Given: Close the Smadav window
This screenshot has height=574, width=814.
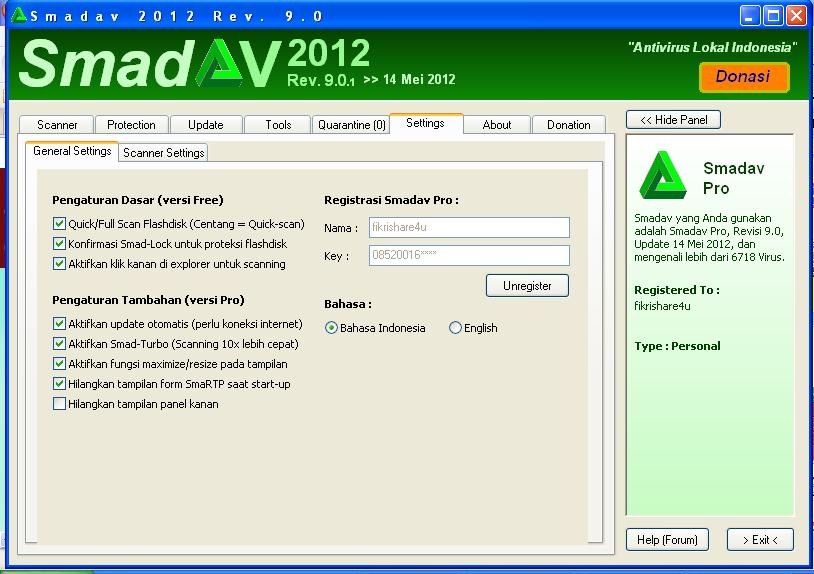Looking at the screenshot, I should (796, 16).
